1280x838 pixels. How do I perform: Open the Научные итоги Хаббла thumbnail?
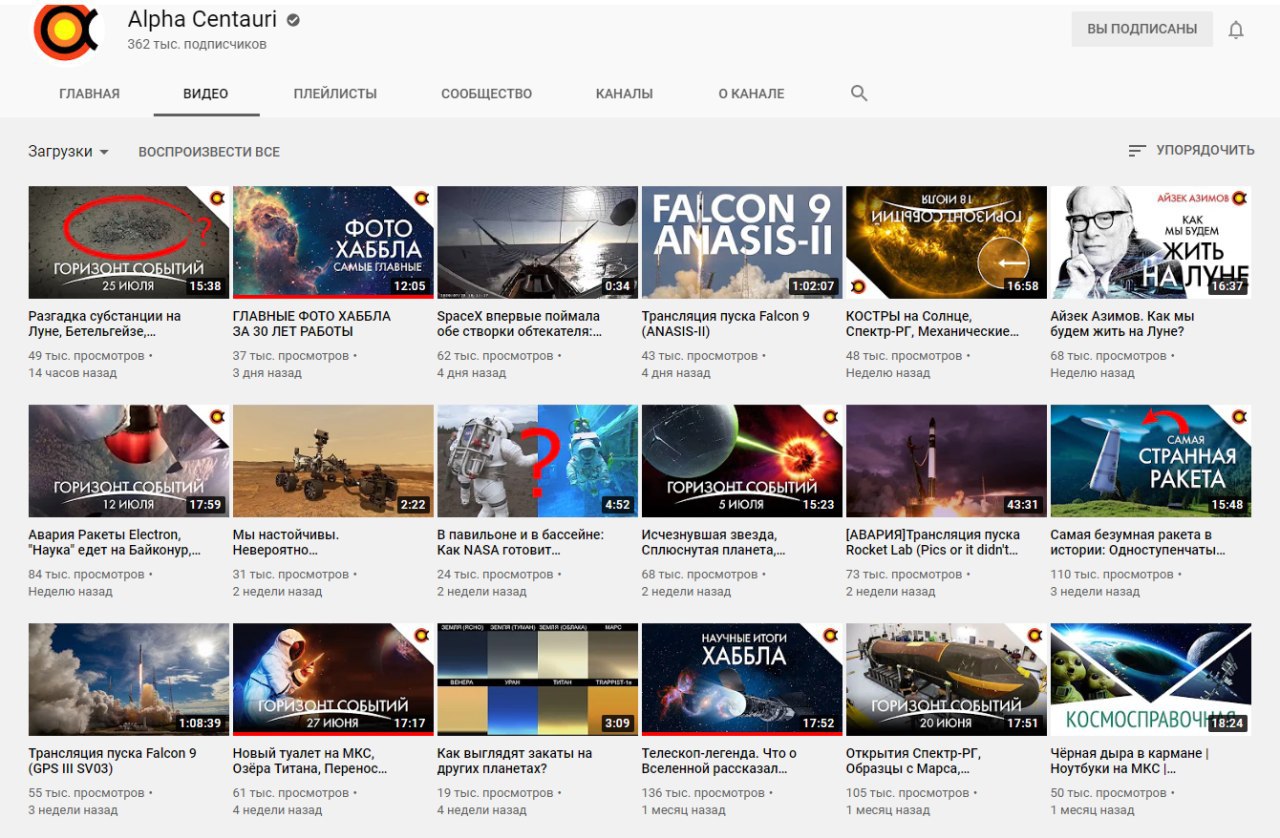[x=742, y=680]
